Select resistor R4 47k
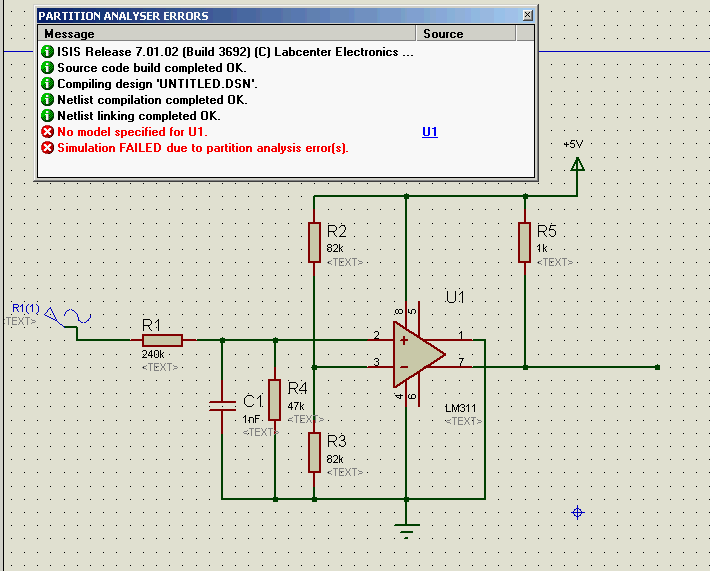The height and width of the screenshot is (571, 710). tap(274, 400)
